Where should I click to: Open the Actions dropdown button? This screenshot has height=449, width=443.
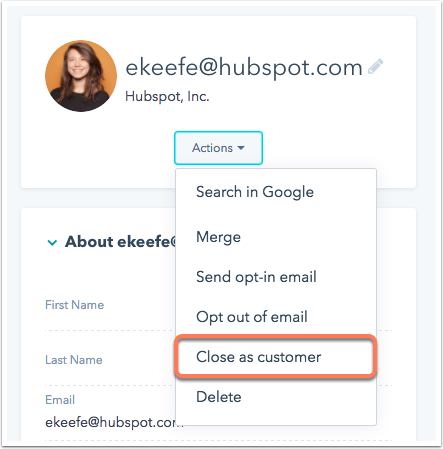218,148
